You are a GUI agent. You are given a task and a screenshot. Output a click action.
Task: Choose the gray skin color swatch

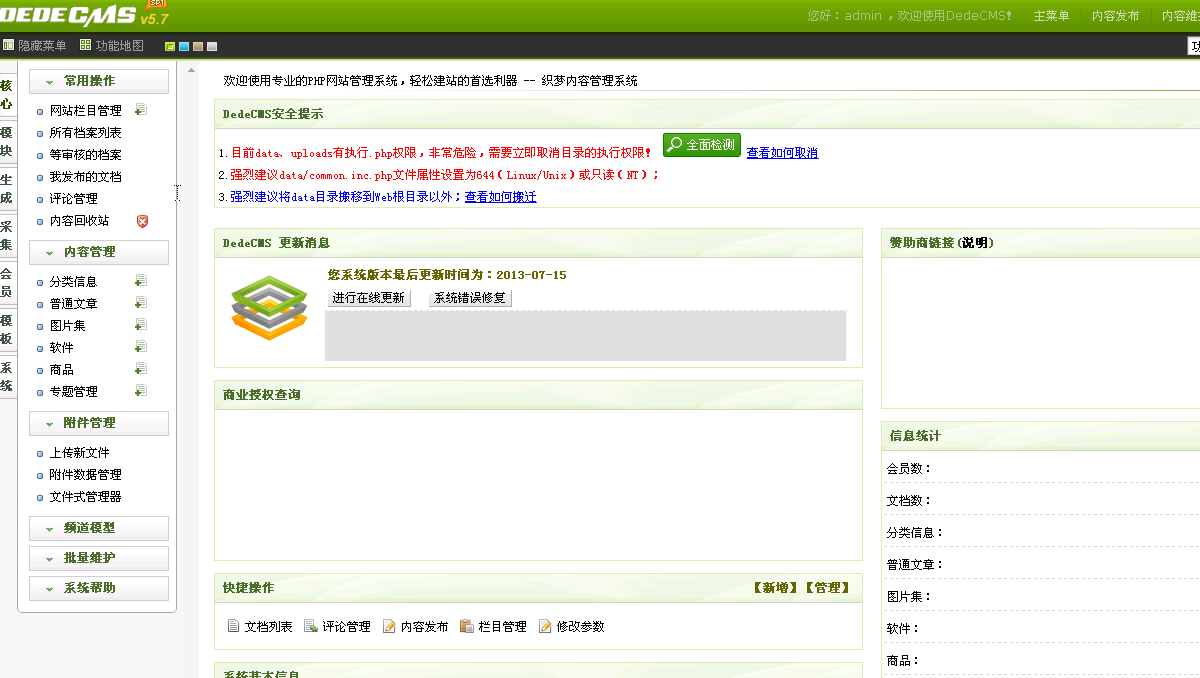(x=212, y=46)
